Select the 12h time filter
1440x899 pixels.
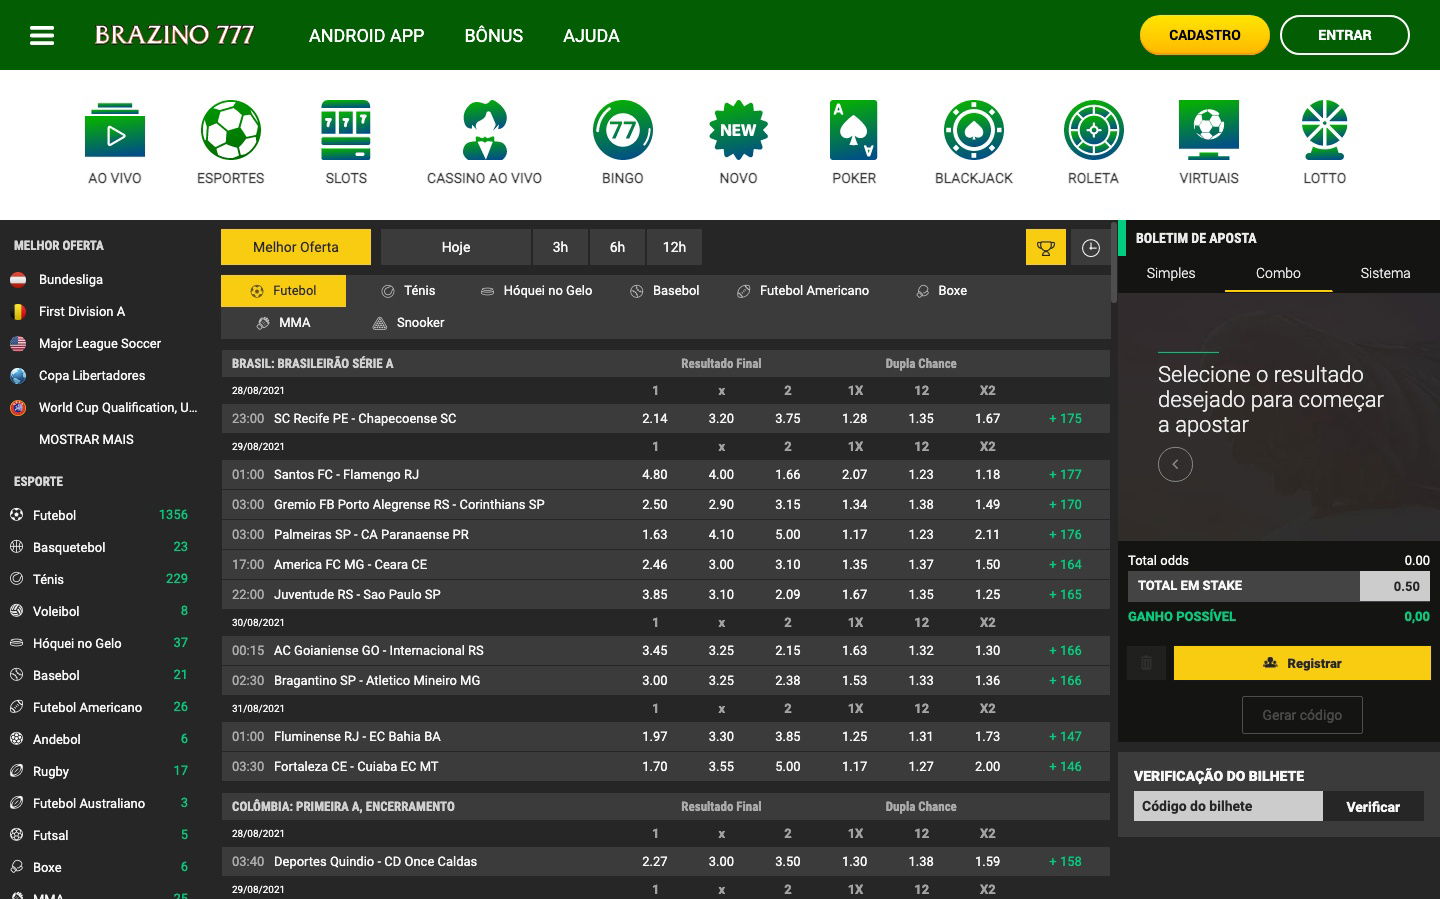[x=674, y=247]
